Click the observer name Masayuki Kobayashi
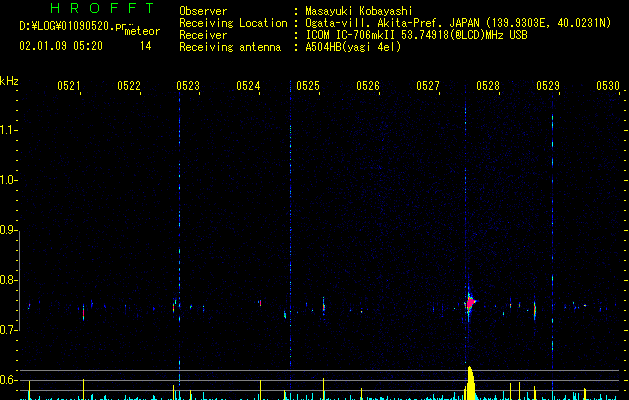This screenshot has height=400, width=629. pyautogui.click(x=359, y=11)
